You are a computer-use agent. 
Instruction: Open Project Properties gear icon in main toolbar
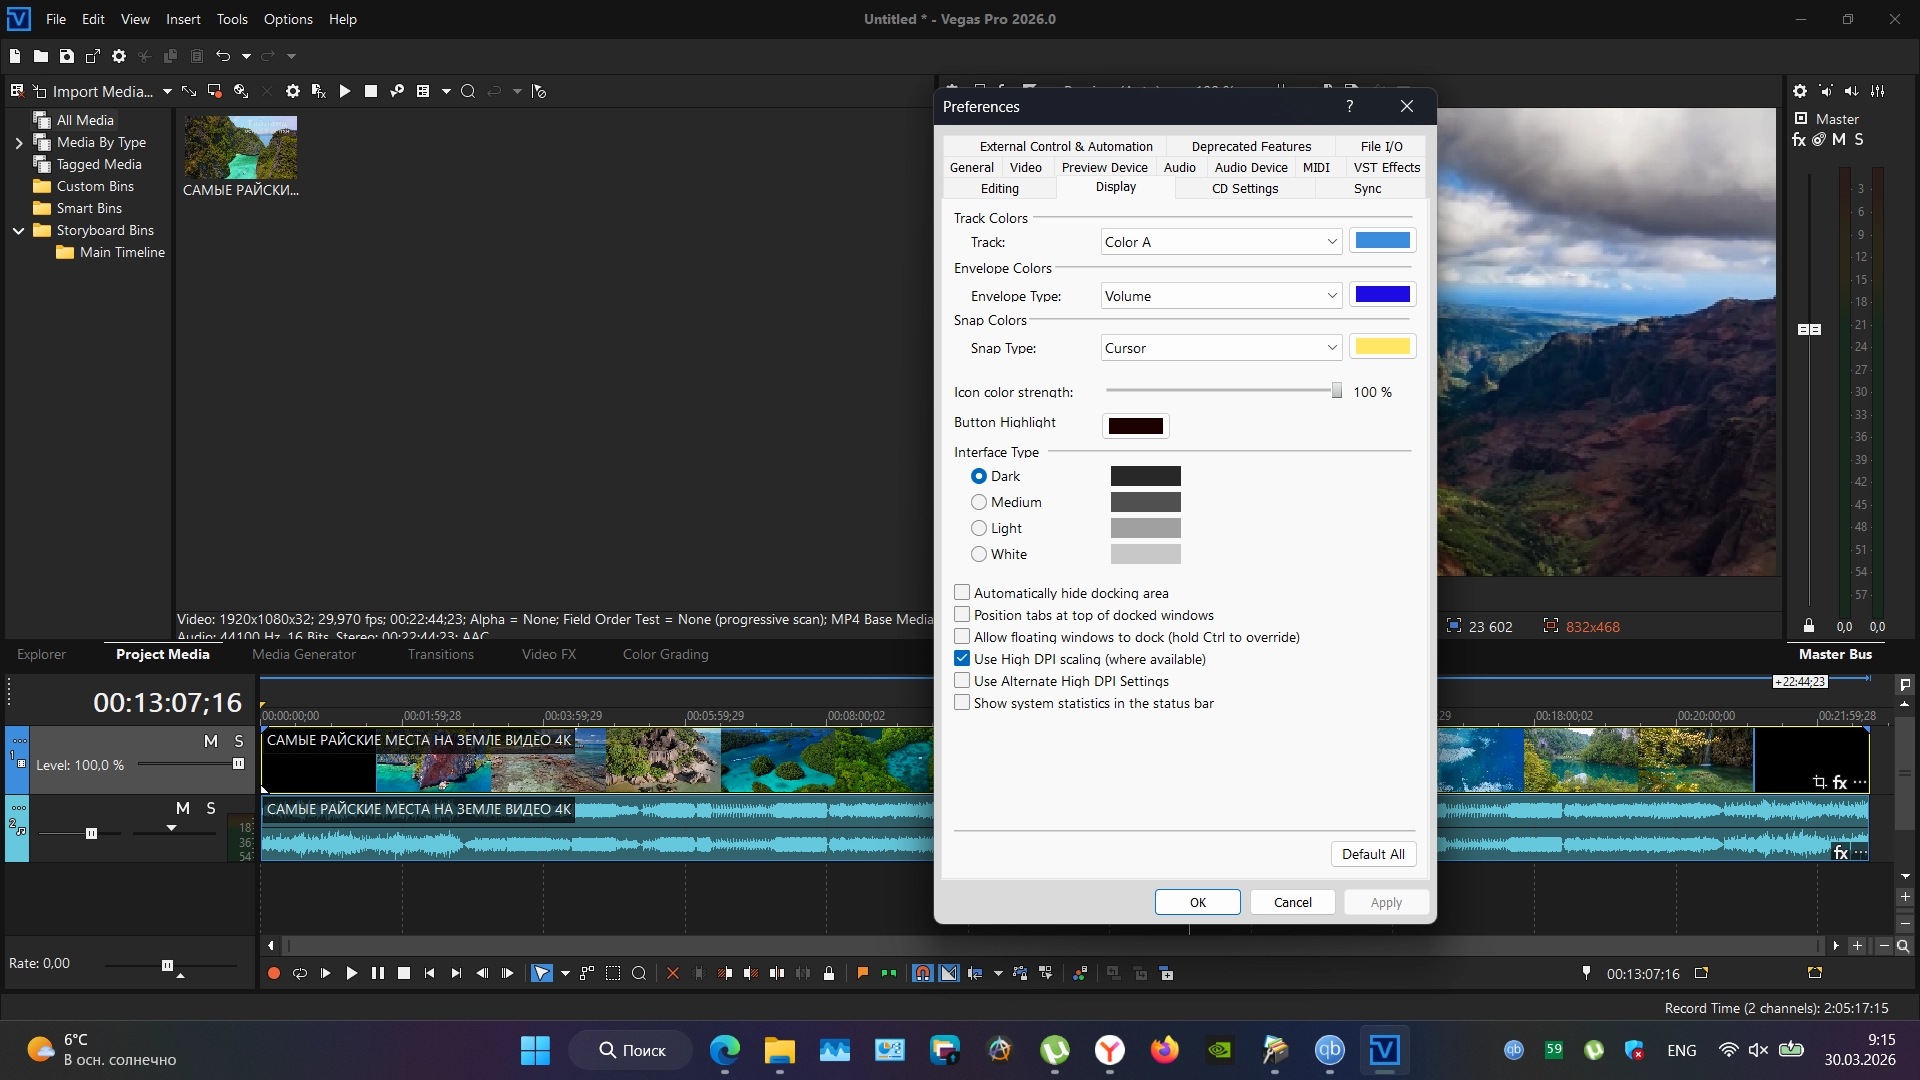pos(119,56)
